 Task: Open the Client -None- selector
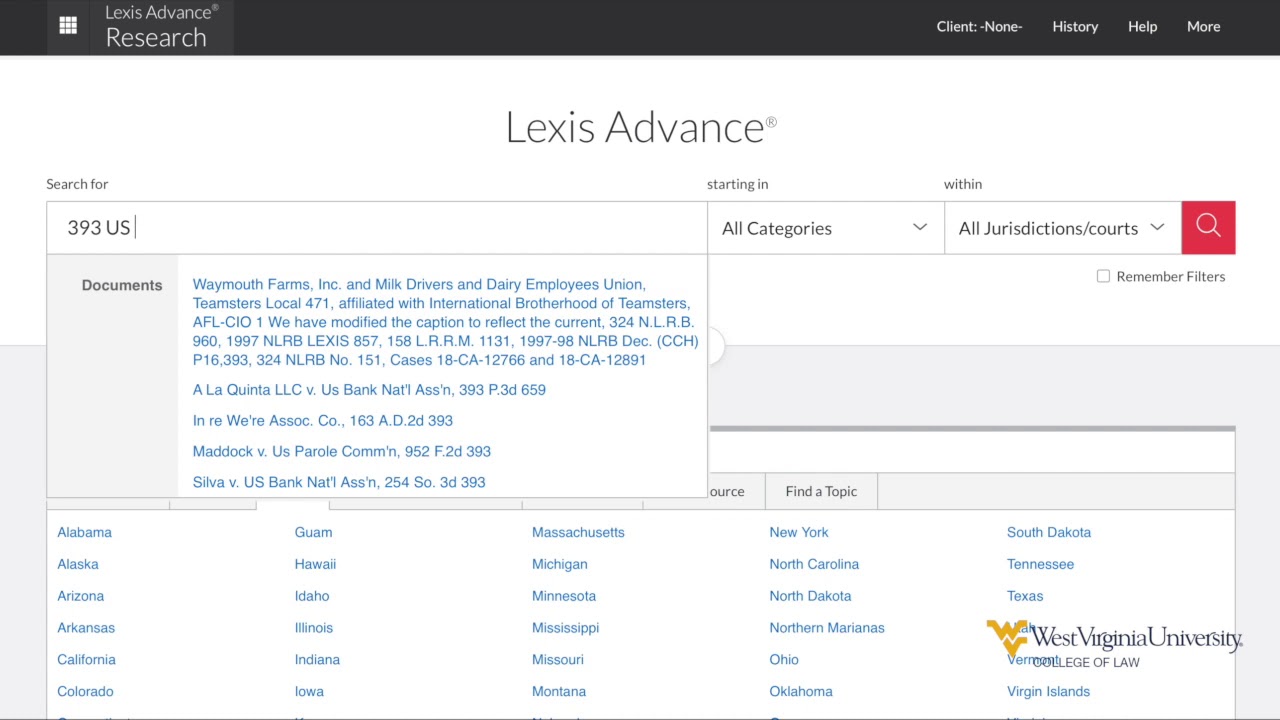tap(979, 27)
